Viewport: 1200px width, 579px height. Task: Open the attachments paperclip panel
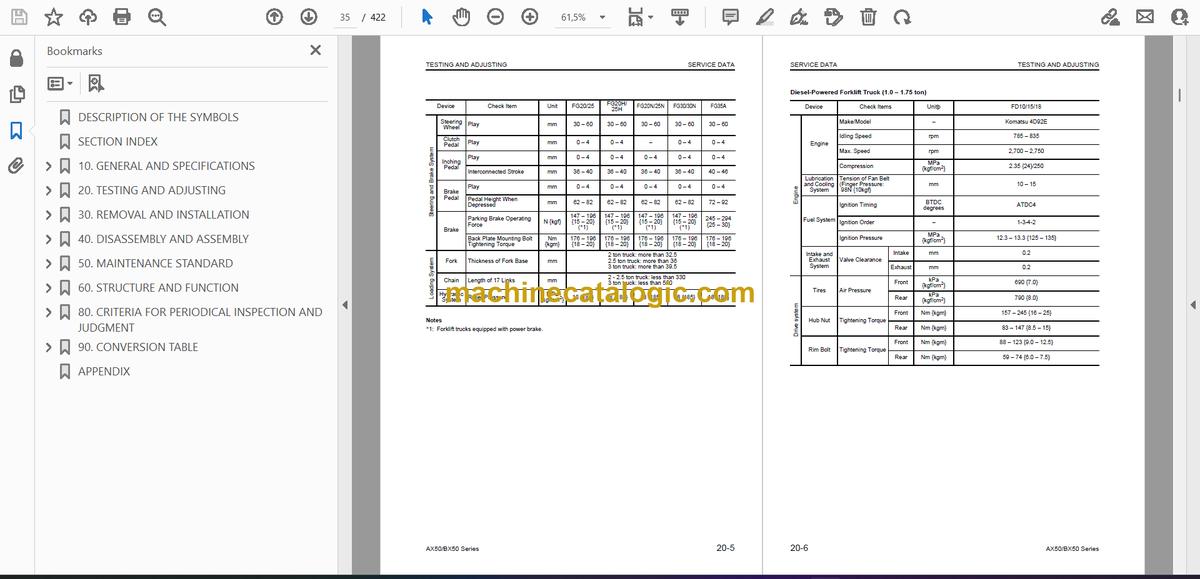pyautogui.click(x=16, y=166)
